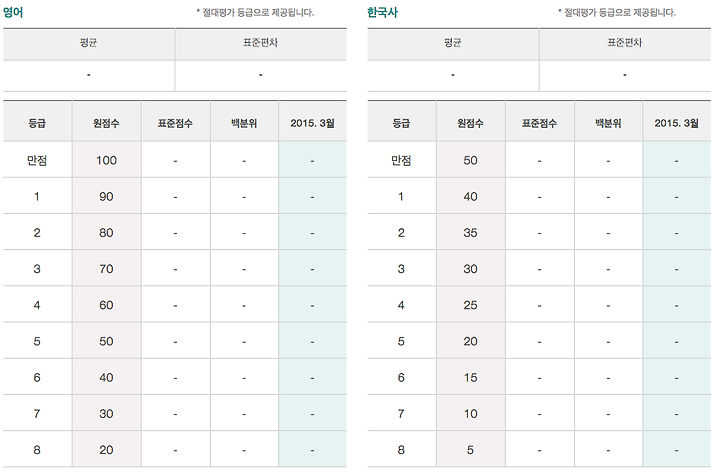The width and height of the screenshot is (720, 474).
Task: Select the 영어 raw score 30 for grade 7
Action: click(106, 414)
